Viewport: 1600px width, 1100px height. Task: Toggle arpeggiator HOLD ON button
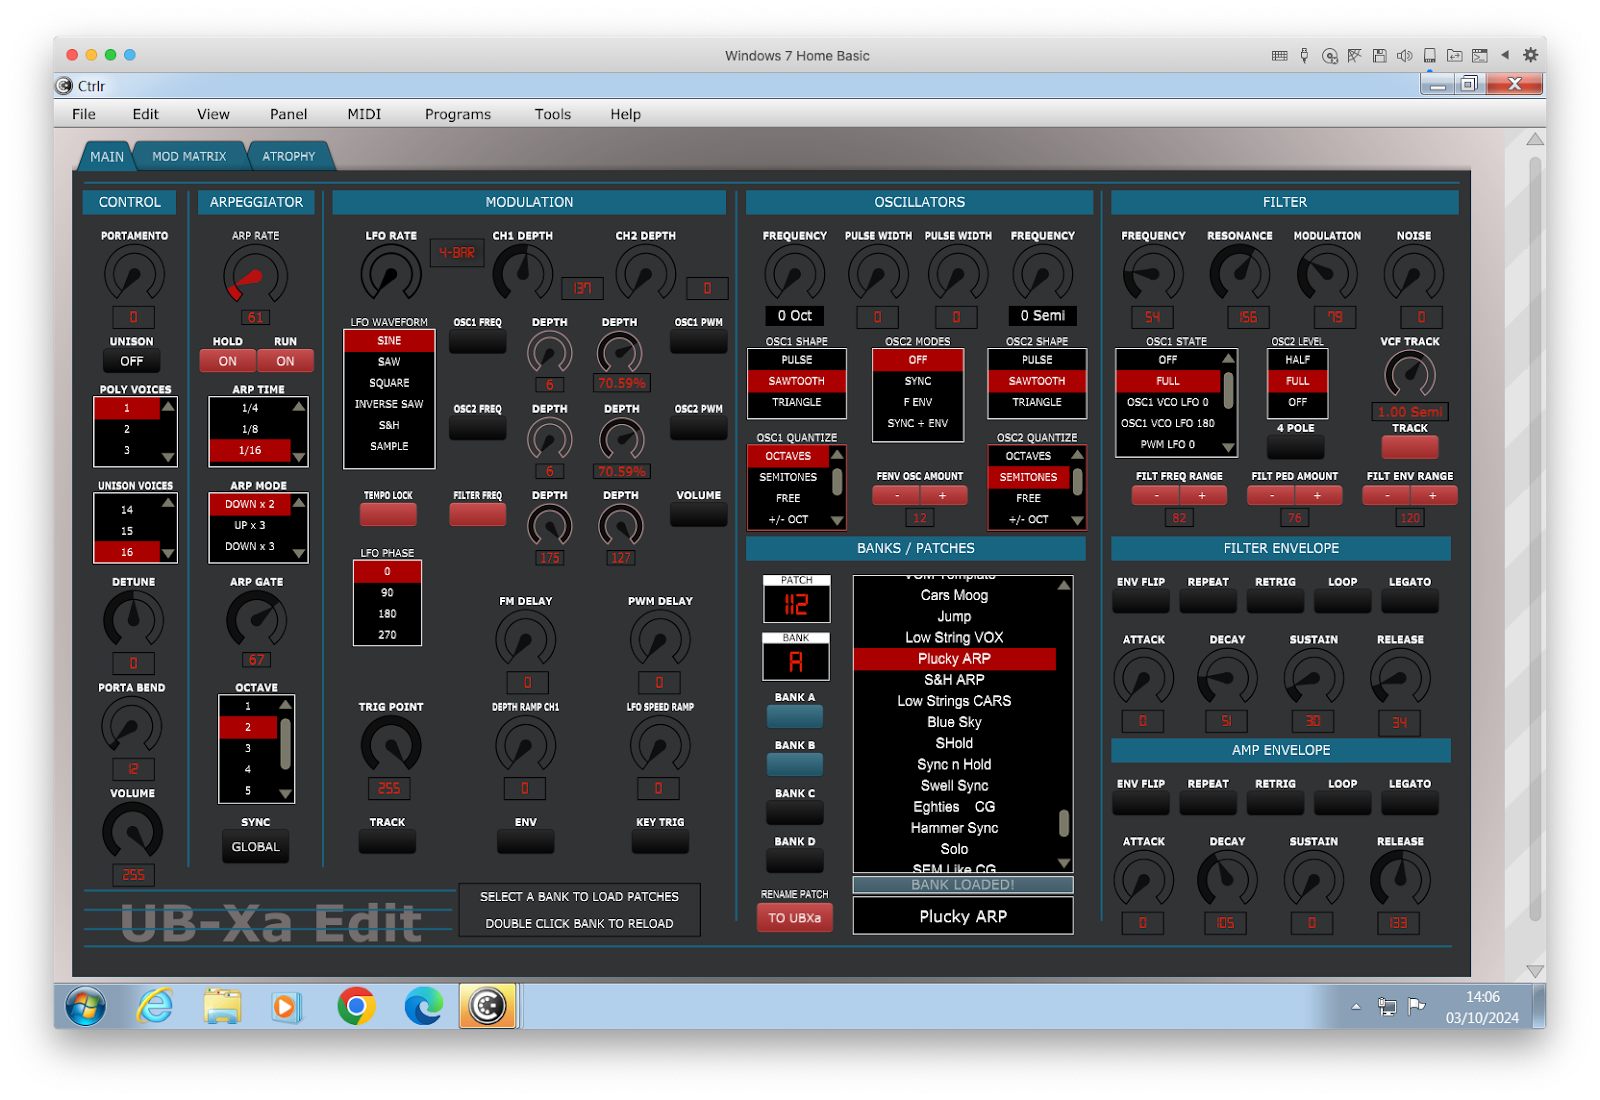tap(228, 361)
